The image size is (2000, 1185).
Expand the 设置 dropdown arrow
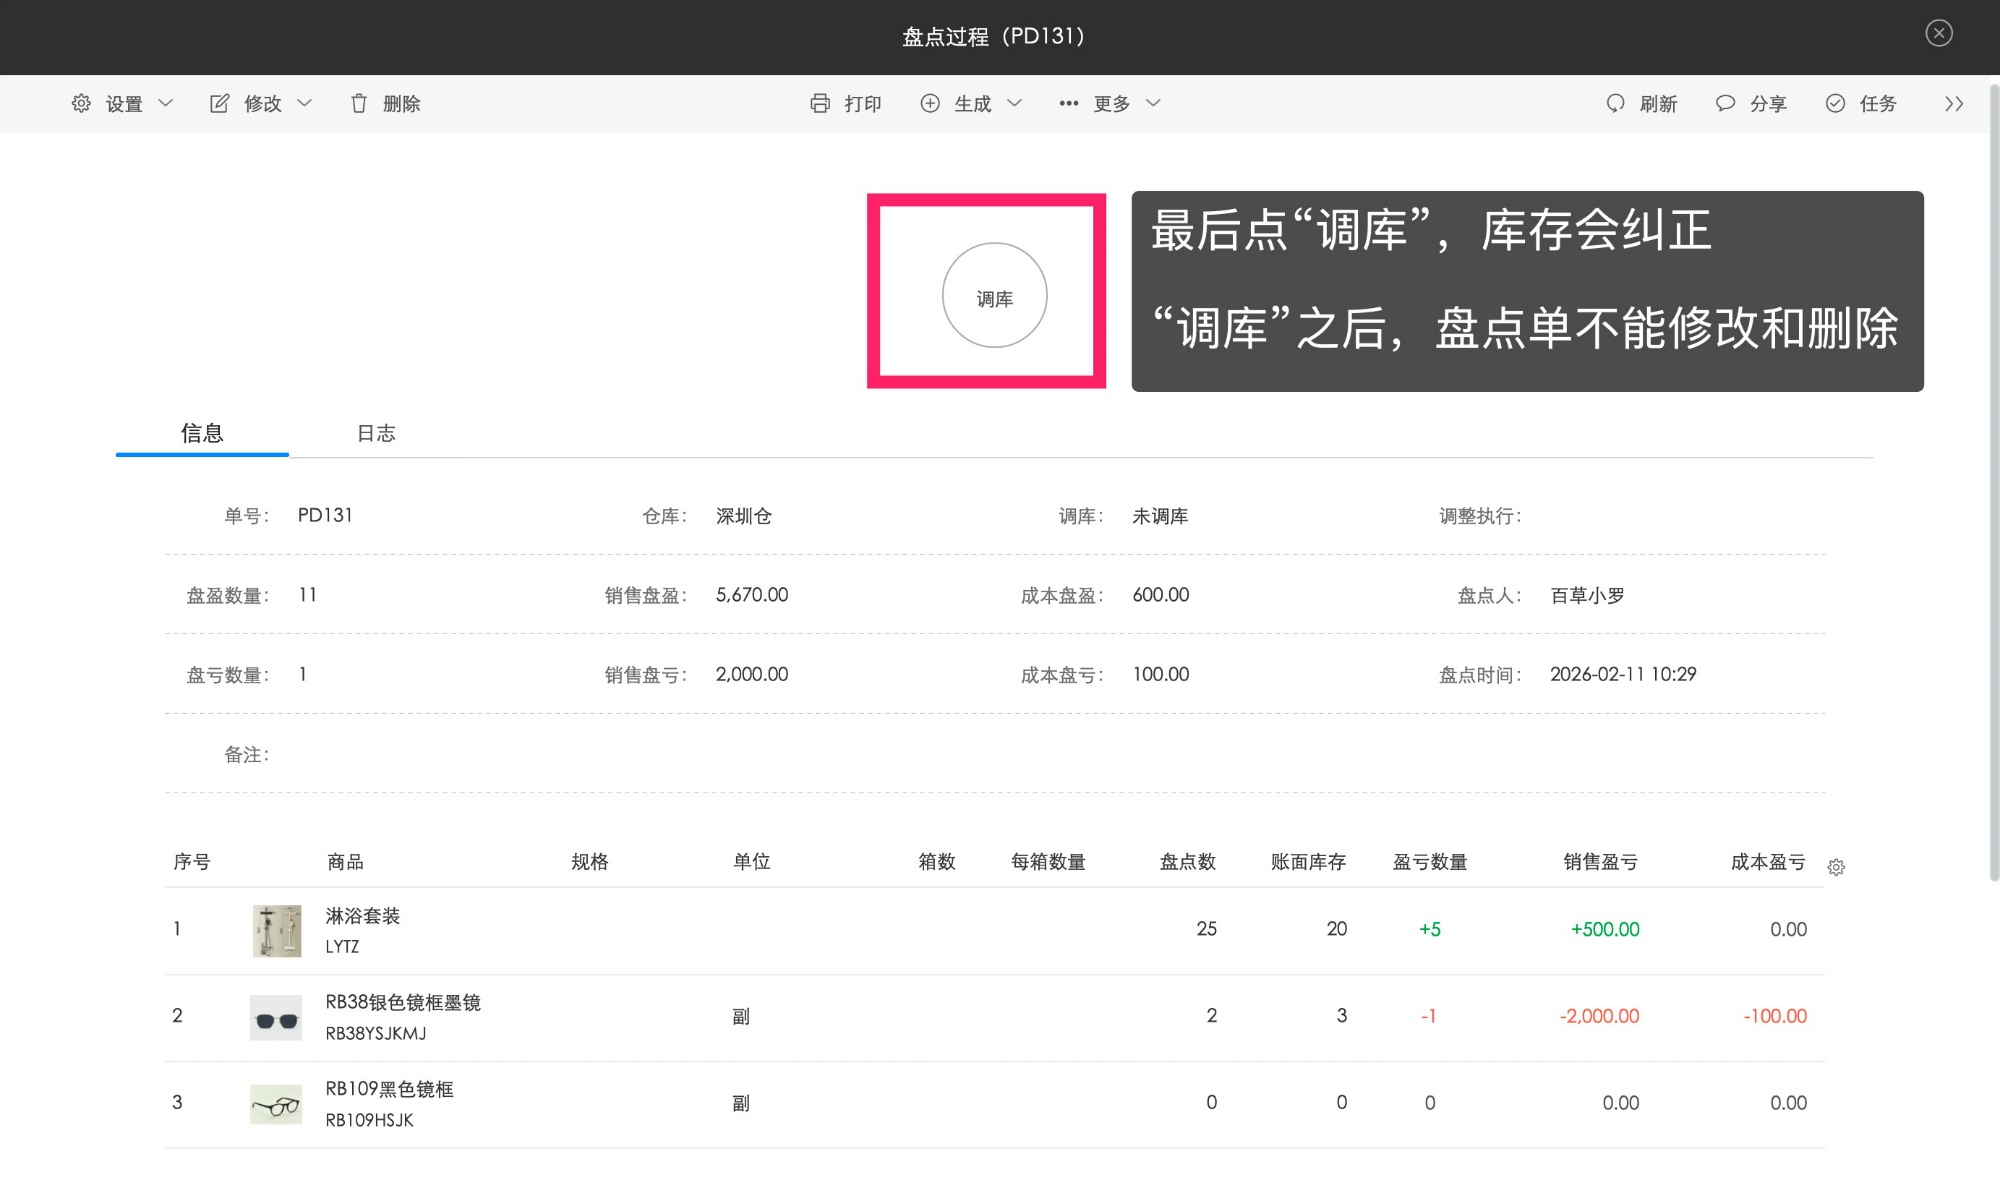tap(166, 103)
